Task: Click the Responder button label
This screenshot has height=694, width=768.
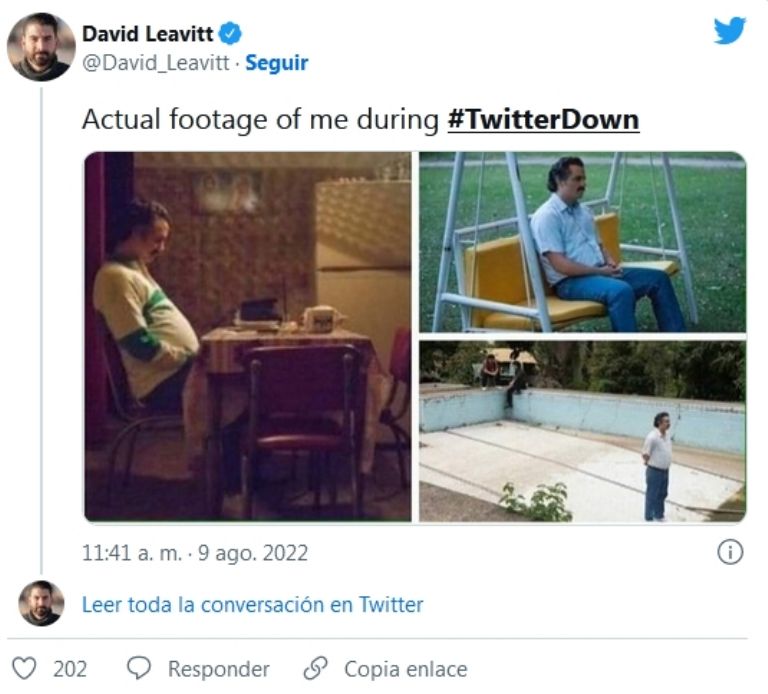Action: pyautogui.click(x=218, y=668)
